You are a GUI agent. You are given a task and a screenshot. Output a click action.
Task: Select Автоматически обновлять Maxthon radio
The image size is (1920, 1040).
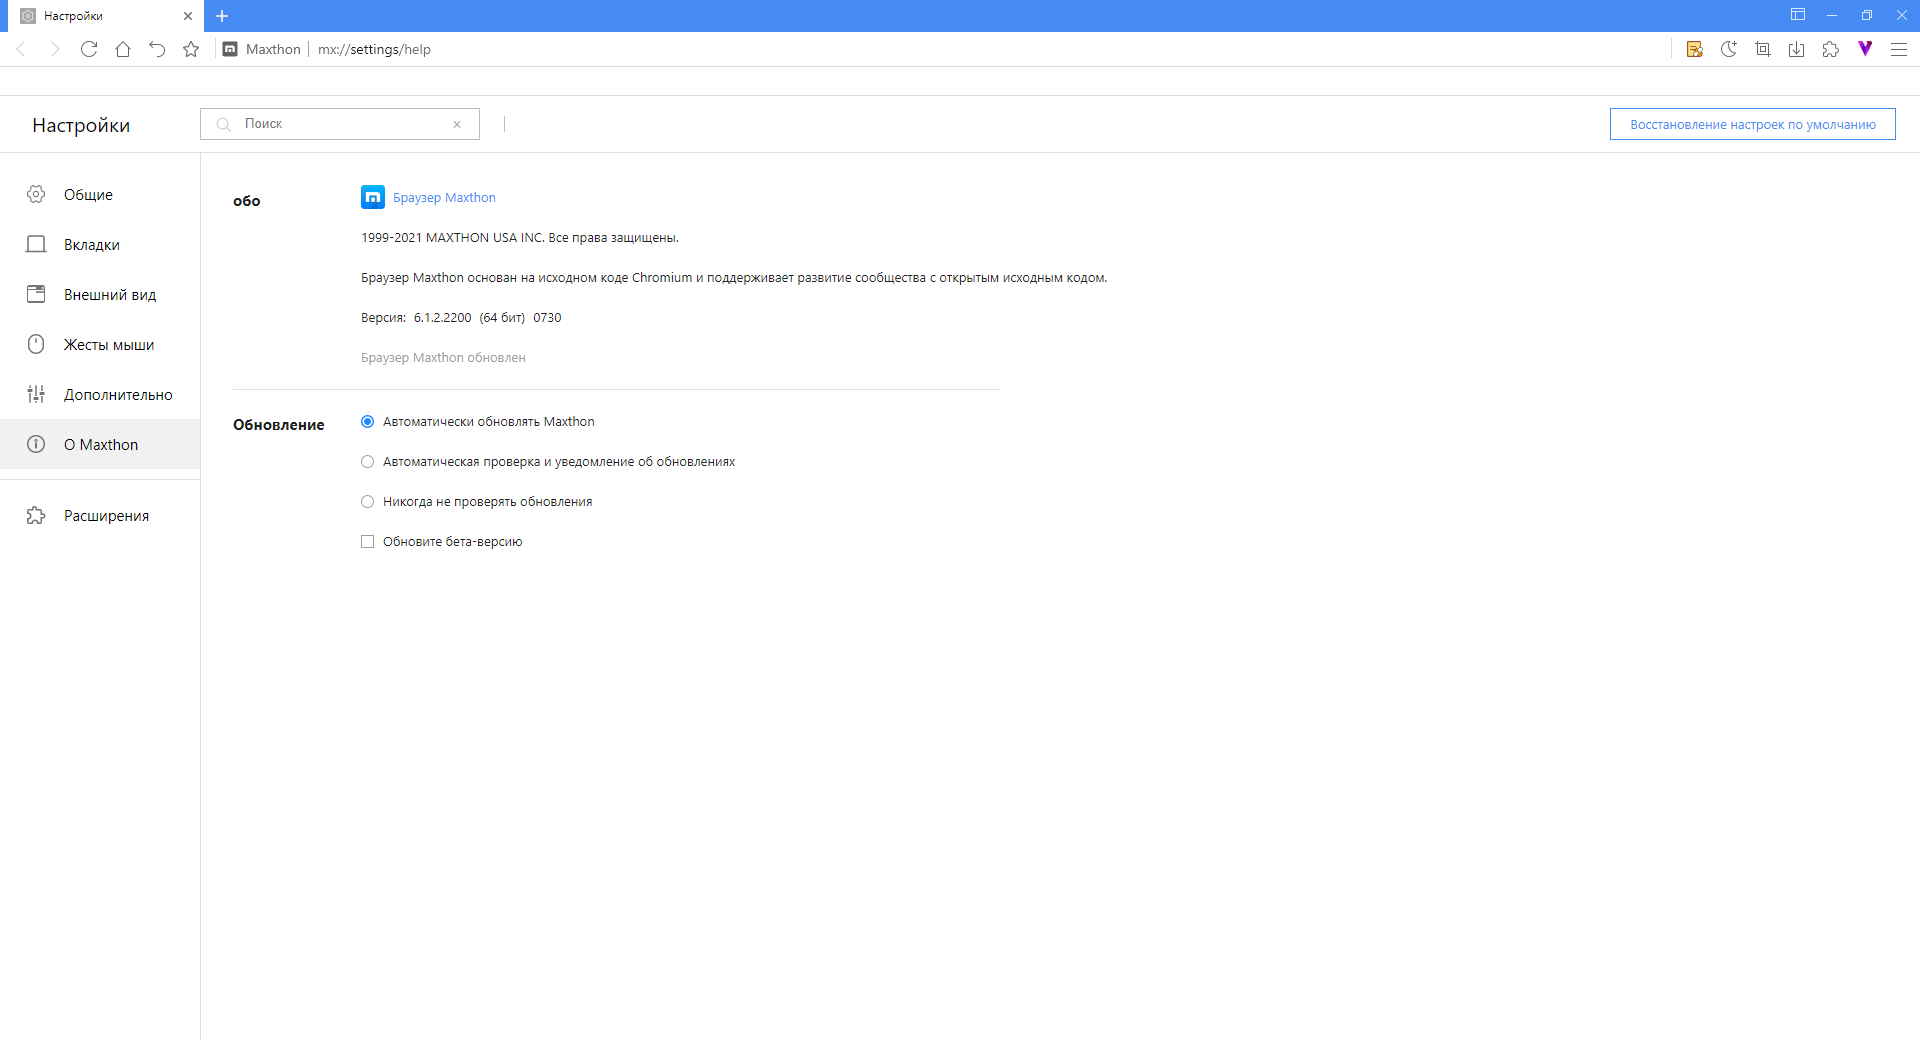click(367, 422)
